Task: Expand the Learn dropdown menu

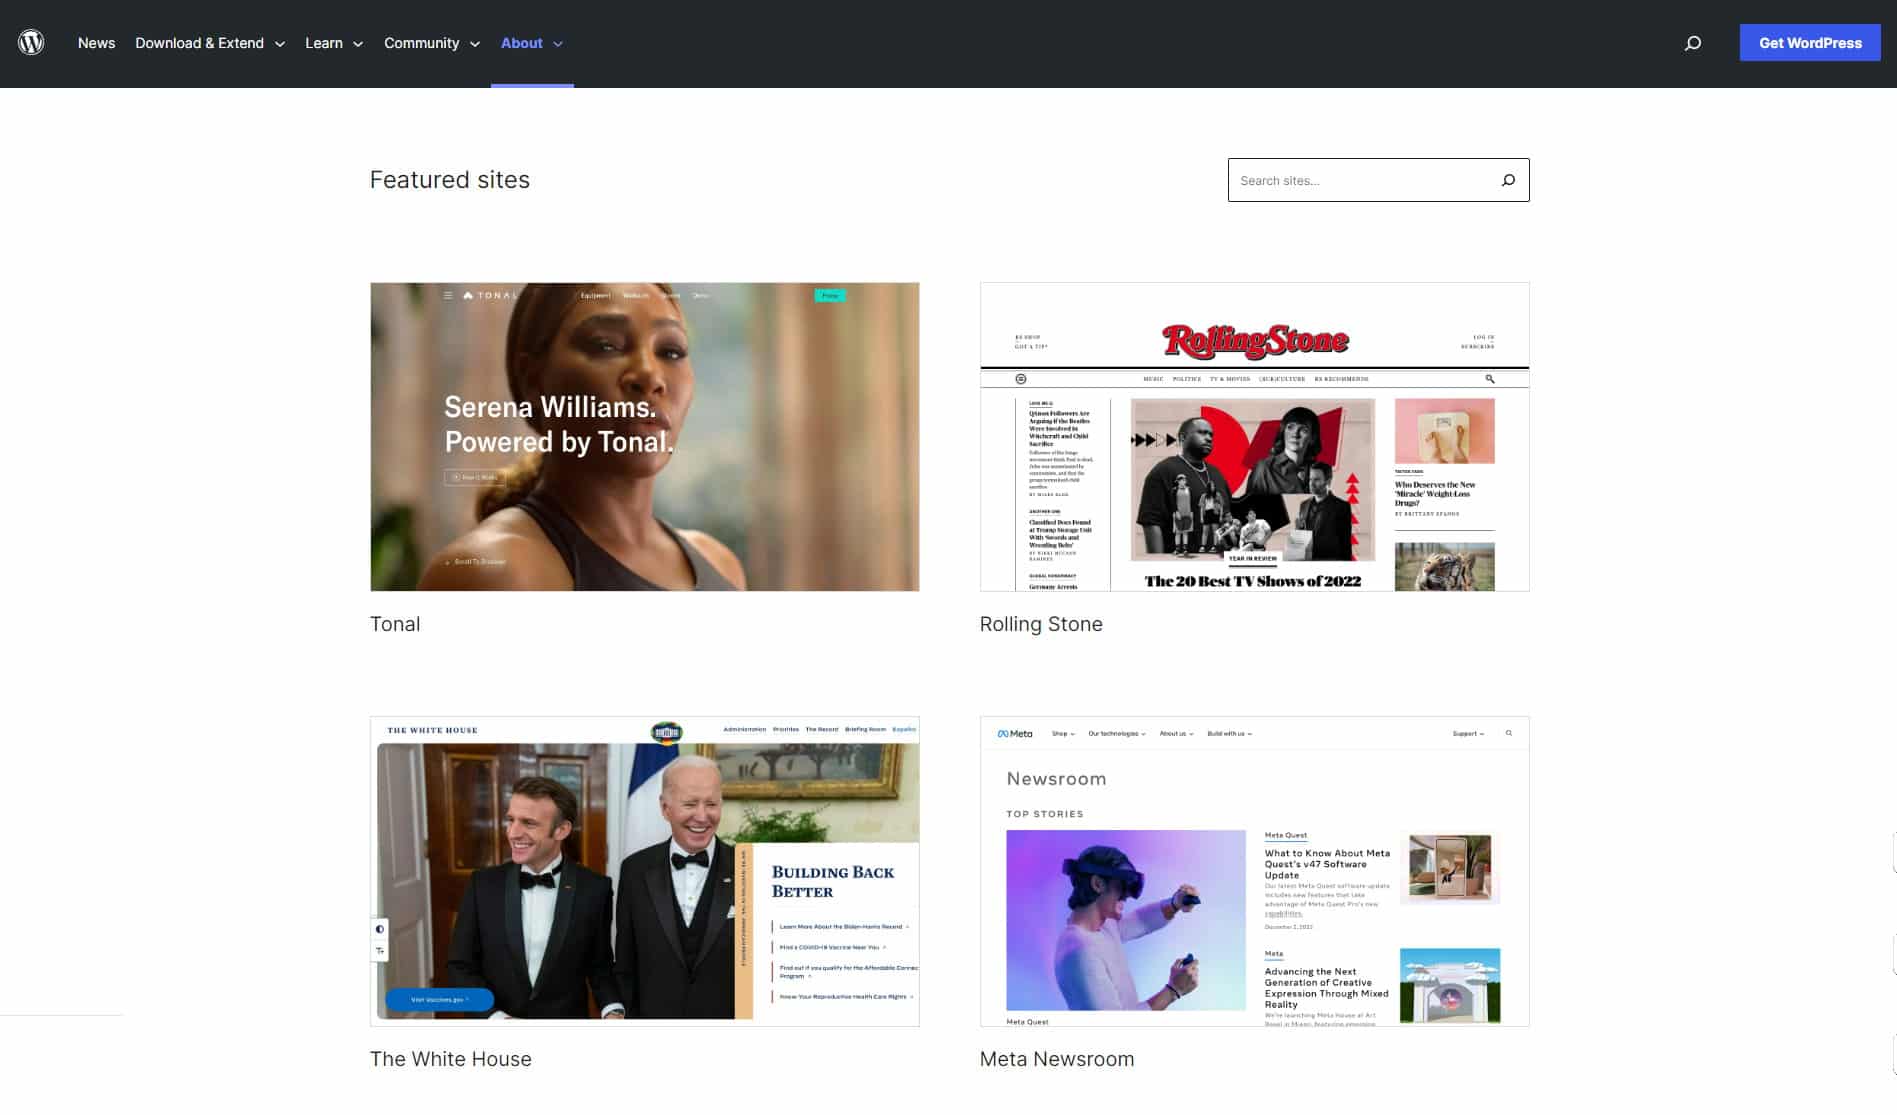Action: (x=334, y=43)
